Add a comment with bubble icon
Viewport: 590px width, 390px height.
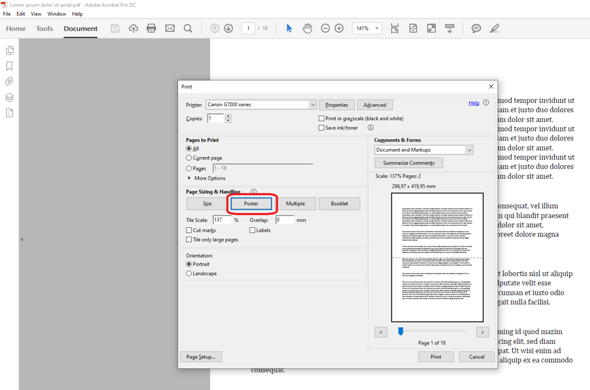[476, 28]
